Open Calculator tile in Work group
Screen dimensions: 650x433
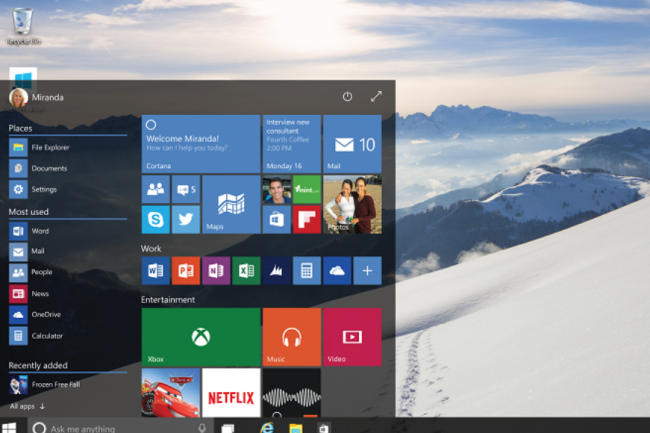coord(307,271)
